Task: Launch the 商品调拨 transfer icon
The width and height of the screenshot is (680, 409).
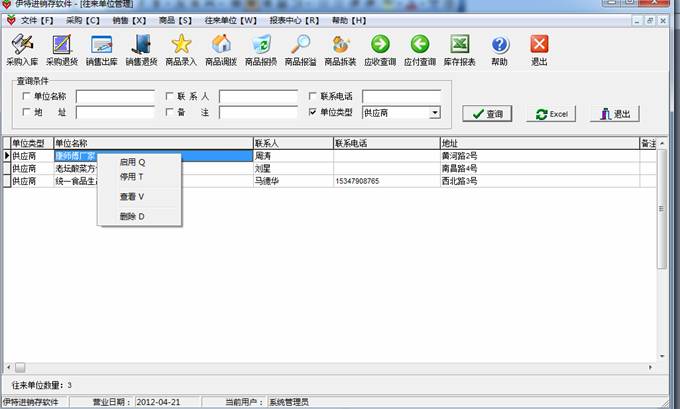Action: point(220,49)
